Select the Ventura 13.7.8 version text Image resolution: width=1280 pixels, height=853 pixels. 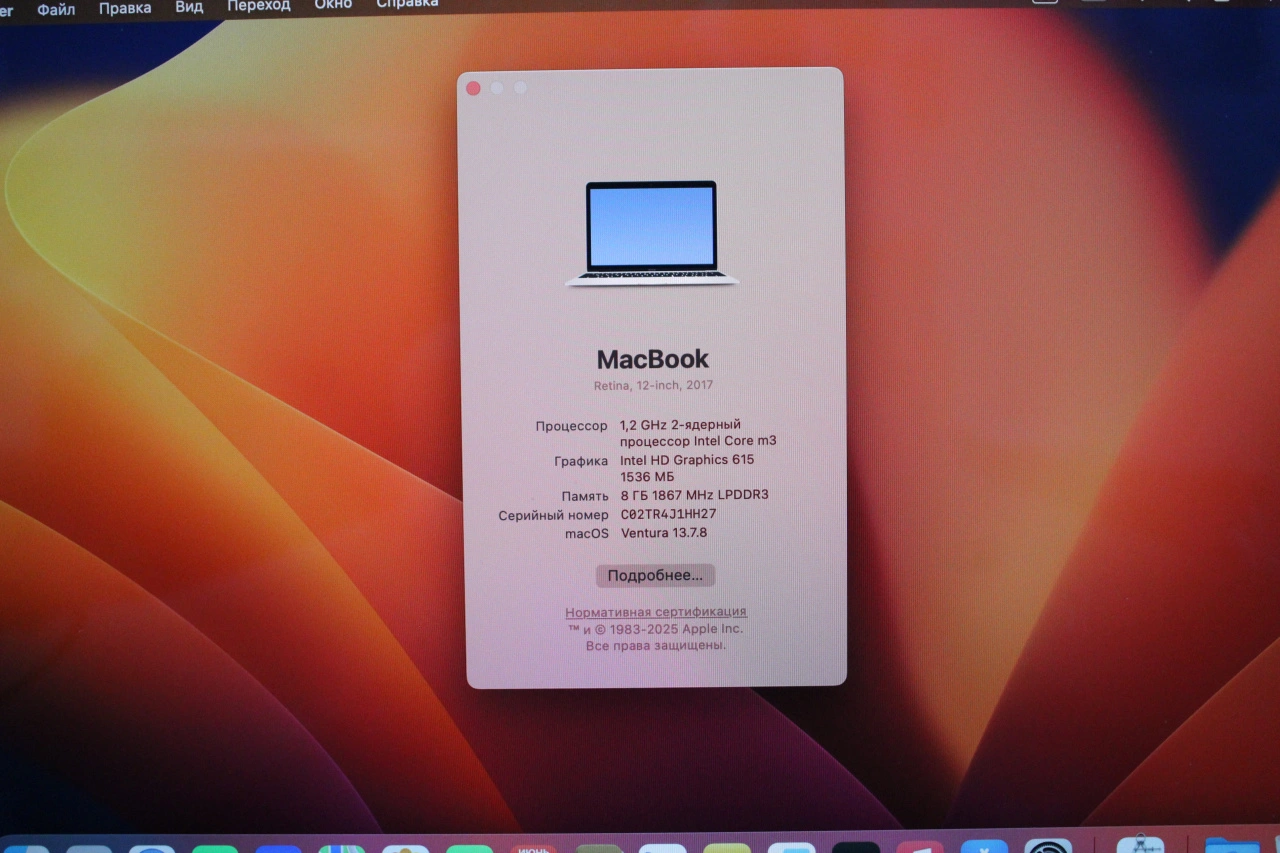(664, 533)
